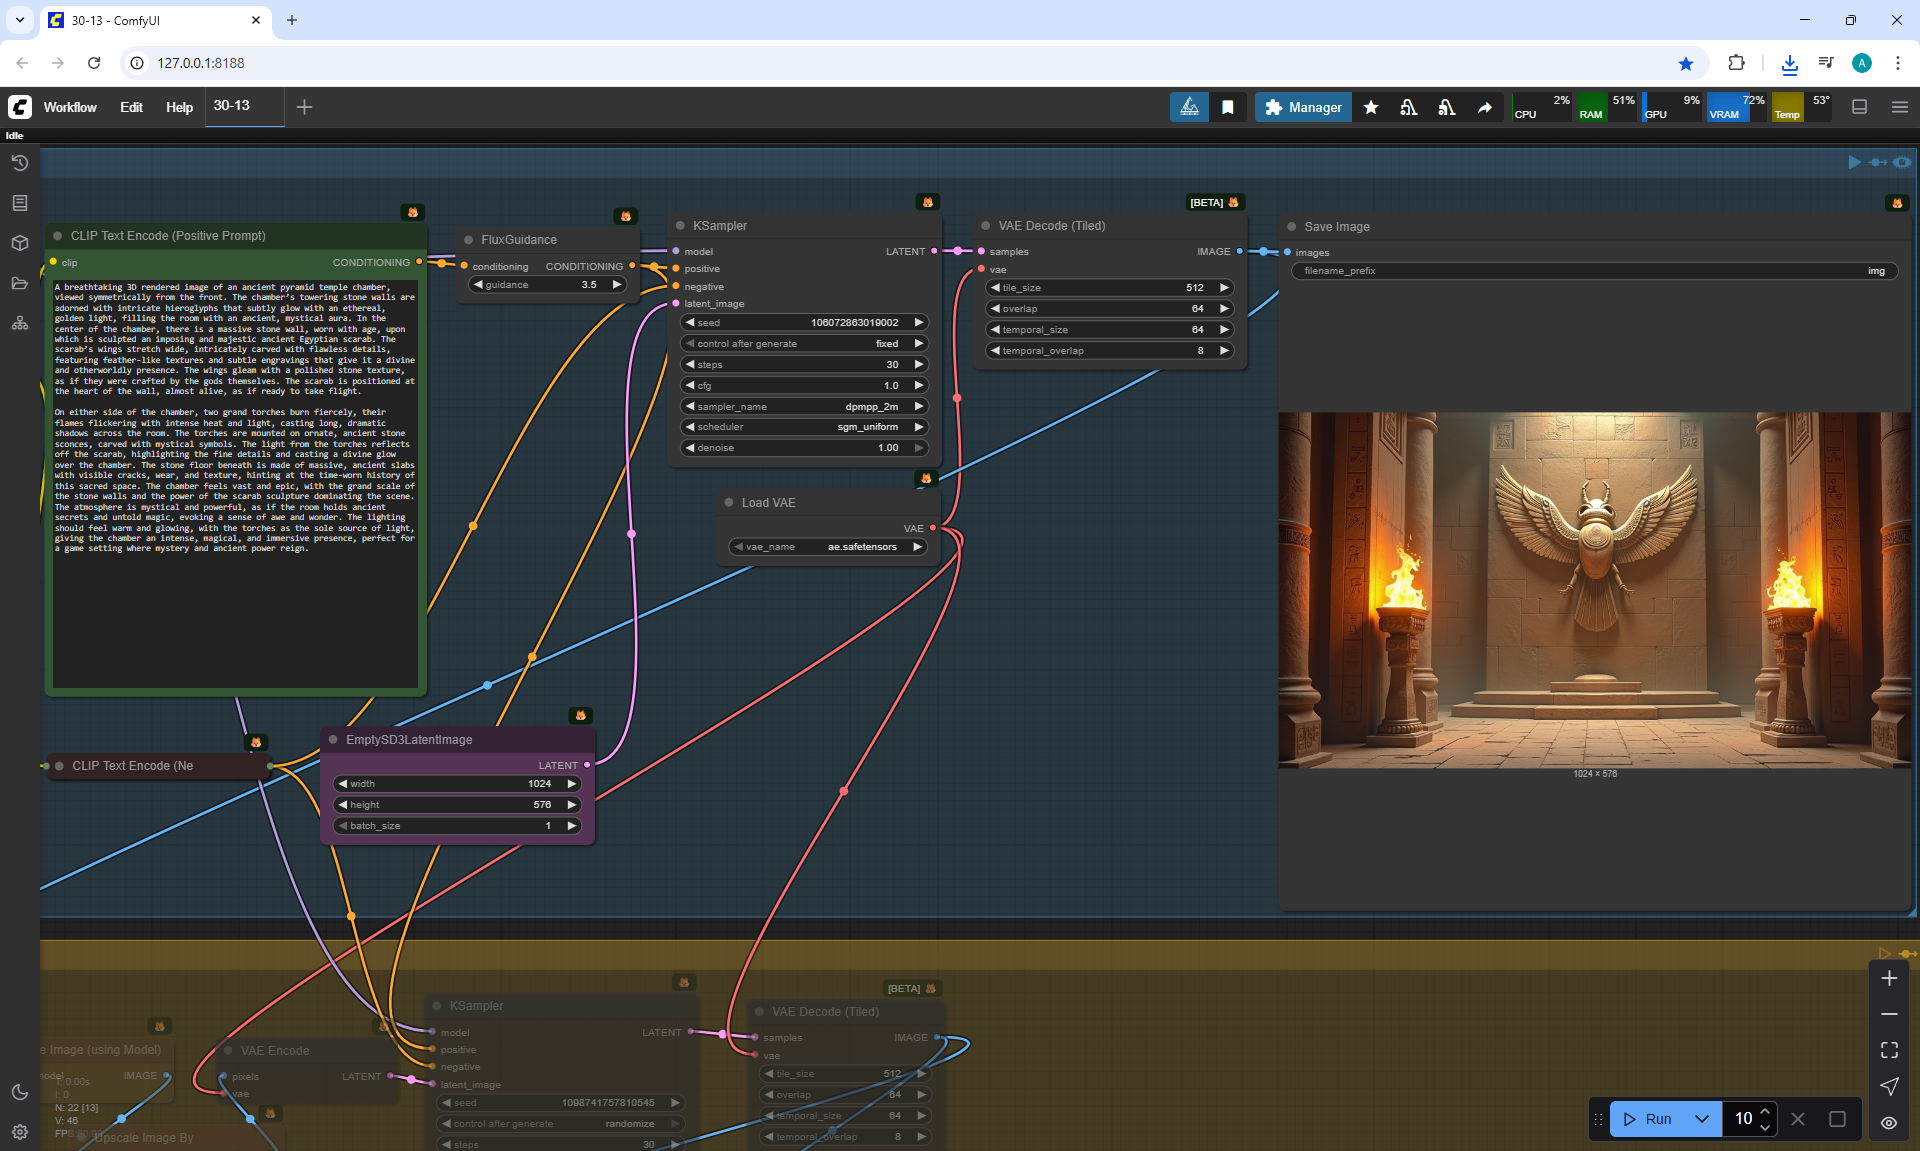Screen dimensions: 1920x1151
Task: Open the queue history sidebar icon
Action: point(19,163)
